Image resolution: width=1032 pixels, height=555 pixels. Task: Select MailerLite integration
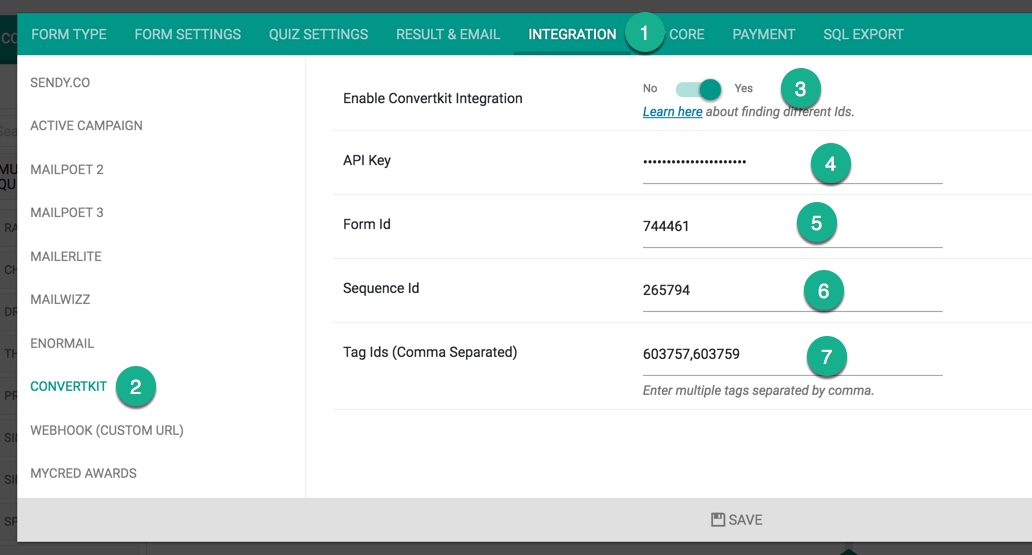pyautogui.click(x=66, y=256)
